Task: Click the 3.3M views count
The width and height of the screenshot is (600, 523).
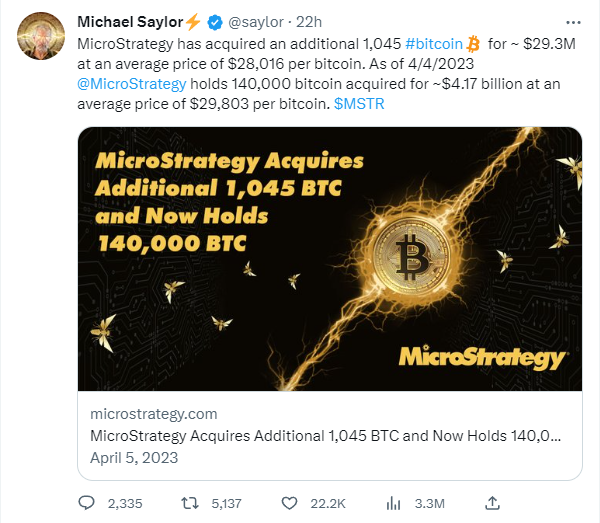Action: pyautogui.click(x=430, y=503)
